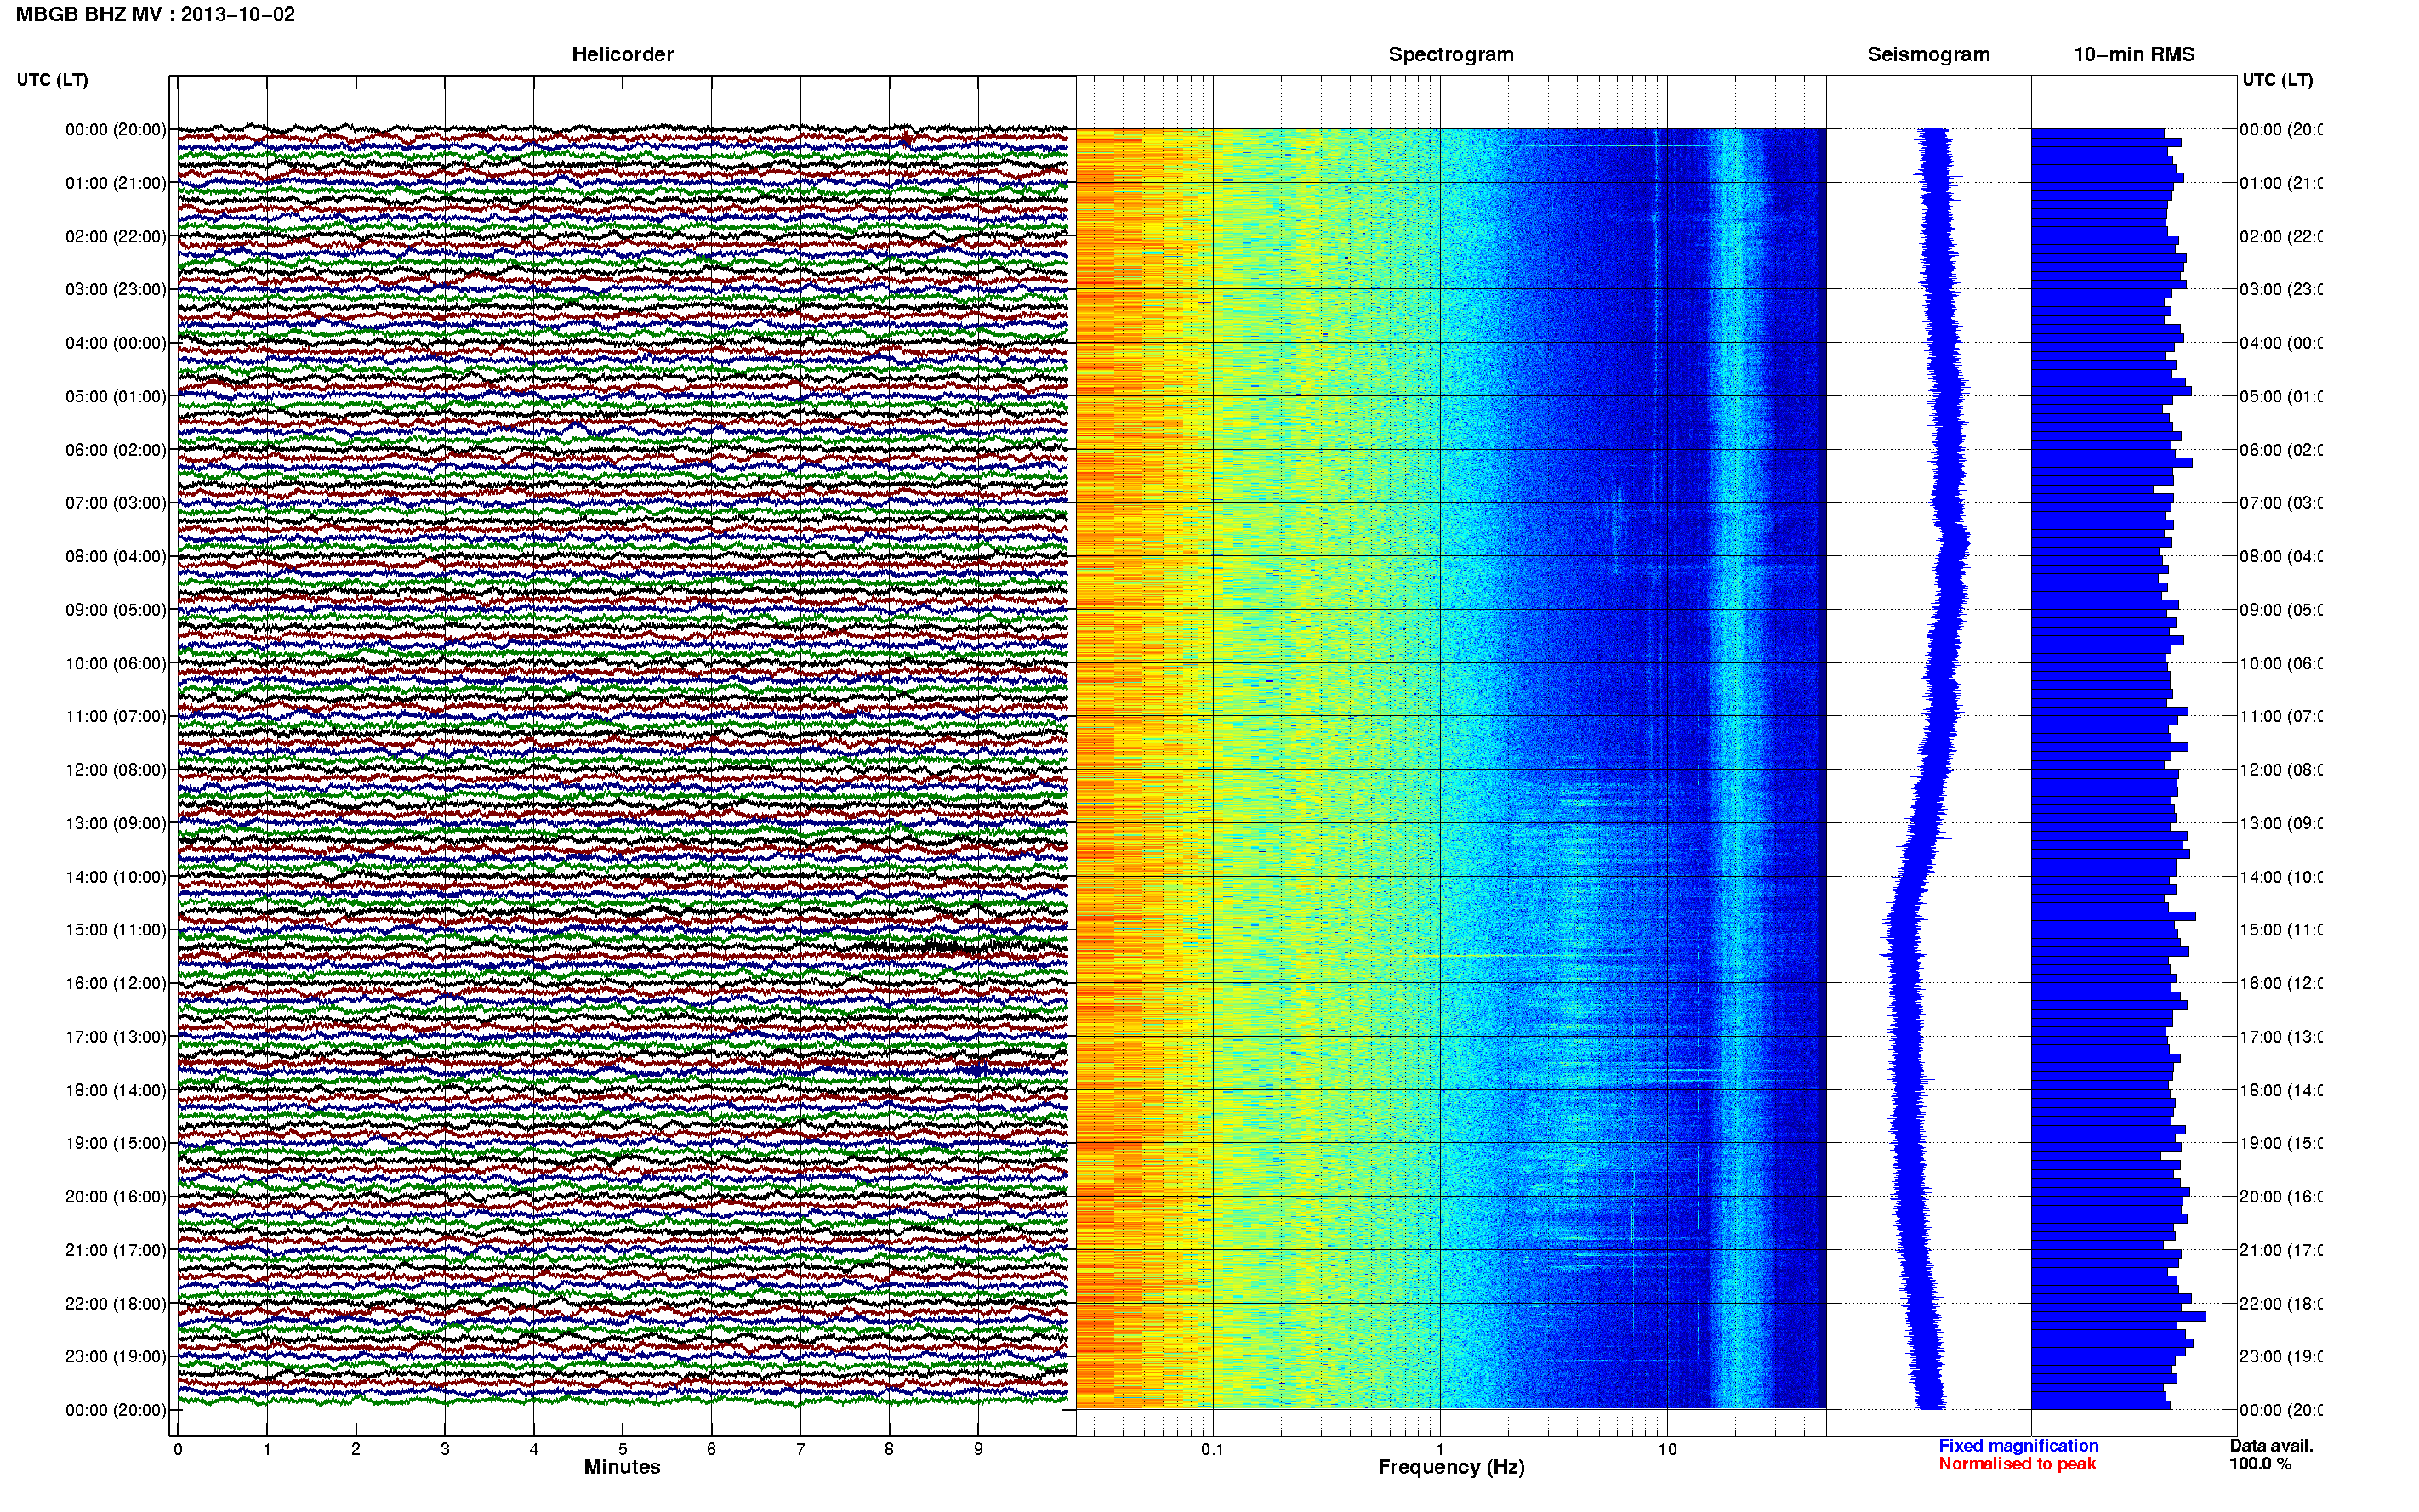Click the left 09:00 (05:00) time label

(116, 610)
